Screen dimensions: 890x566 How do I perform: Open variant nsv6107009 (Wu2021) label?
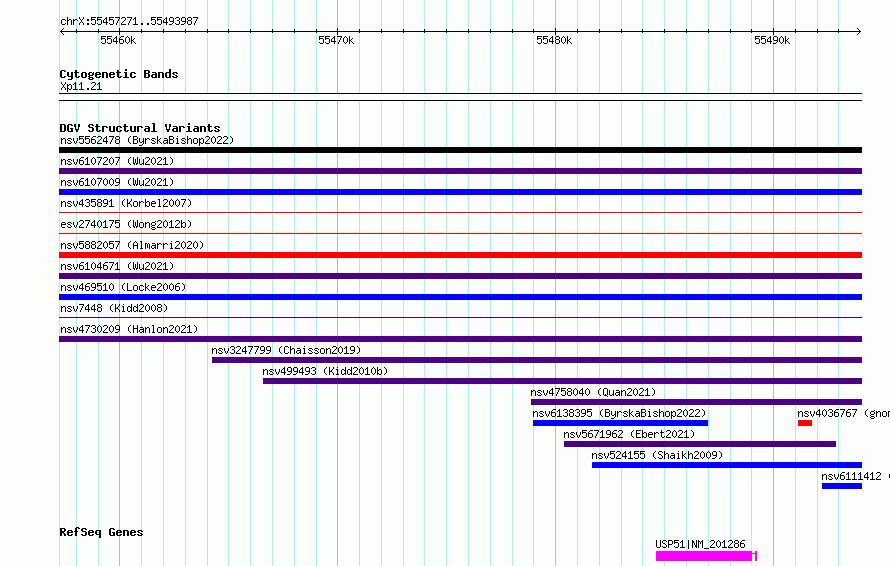[x=117, y=182]
